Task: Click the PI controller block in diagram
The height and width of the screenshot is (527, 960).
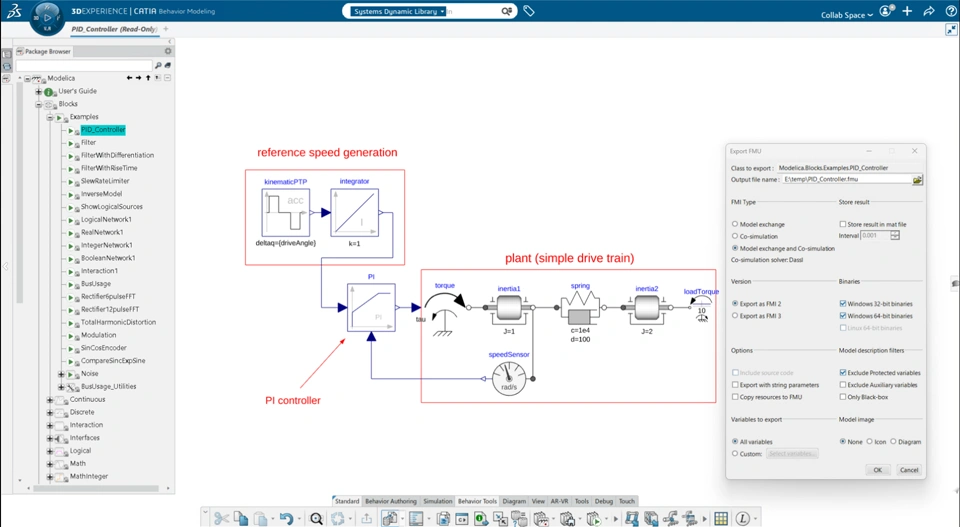Action: [x=371, y=307]
